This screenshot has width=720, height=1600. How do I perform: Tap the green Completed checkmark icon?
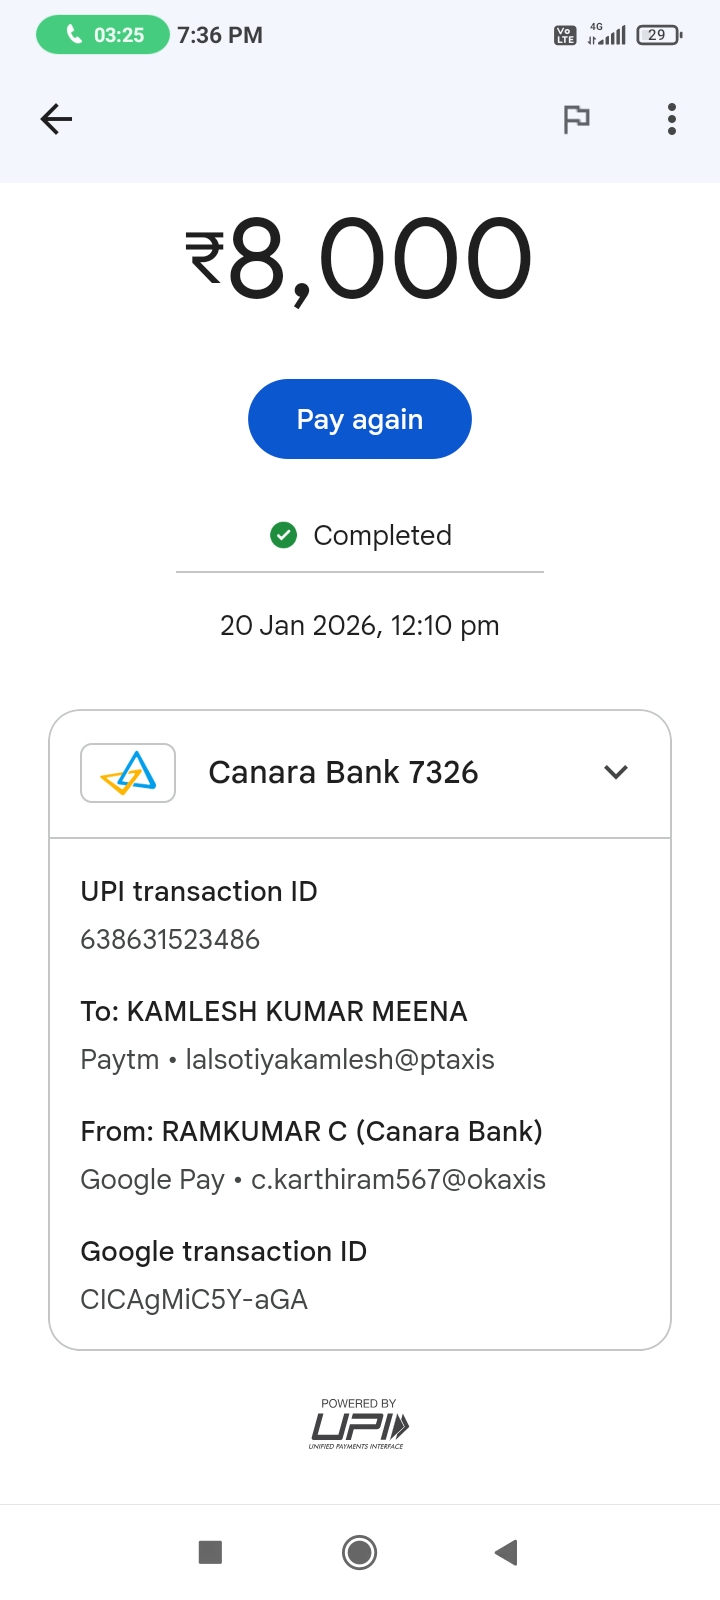[284, 536]
